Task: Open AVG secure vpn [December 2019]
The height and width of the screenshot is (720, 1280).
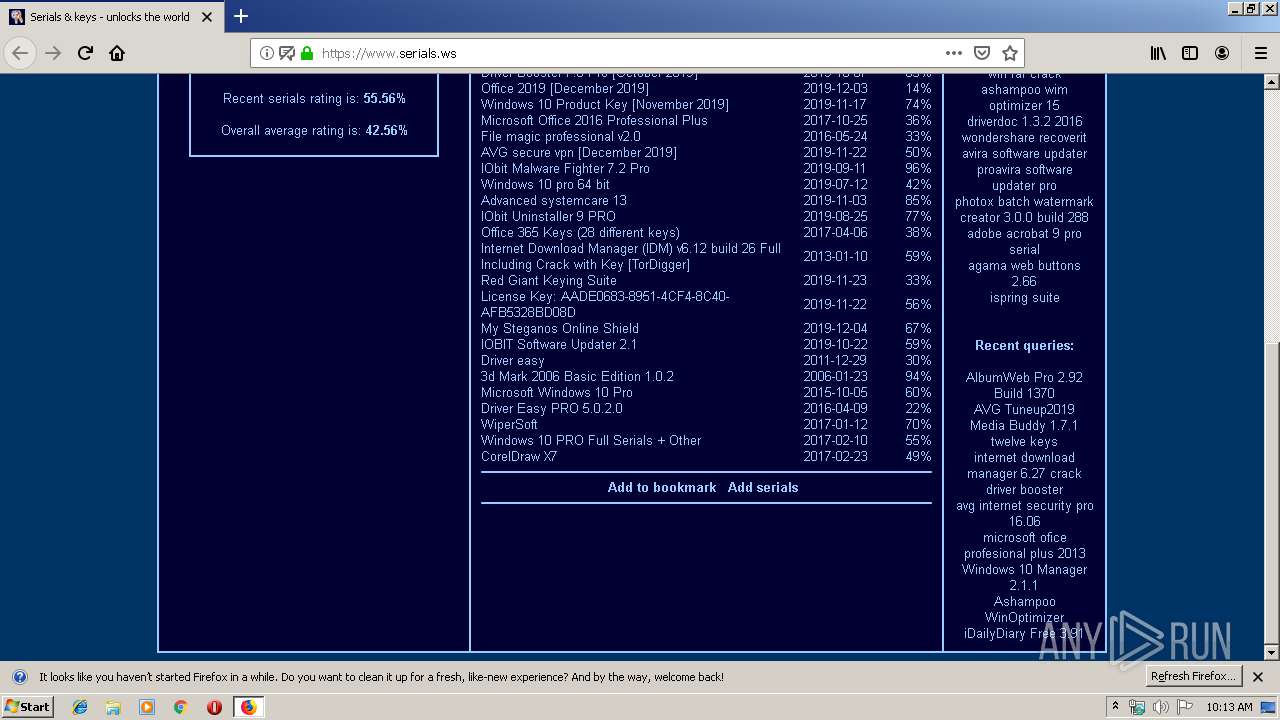Action: click(579, 152)
